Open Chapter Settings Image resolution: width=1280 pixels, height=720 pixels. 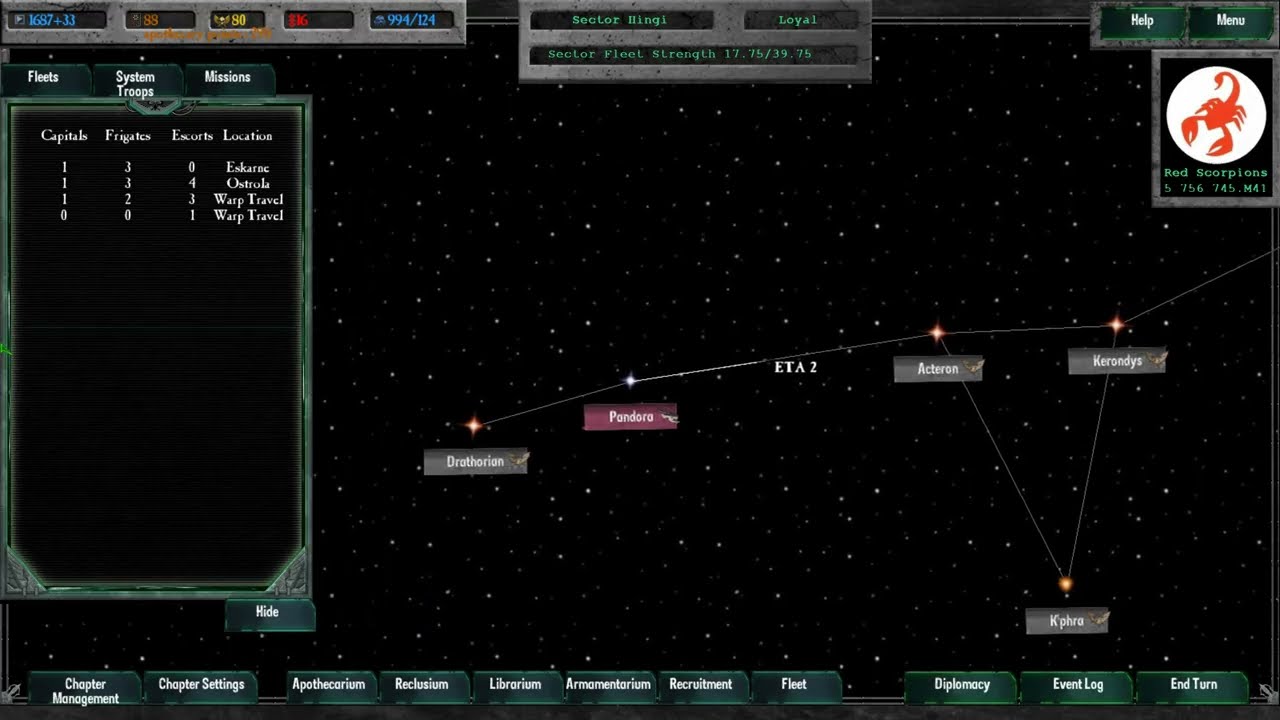(x=201, y=687)
